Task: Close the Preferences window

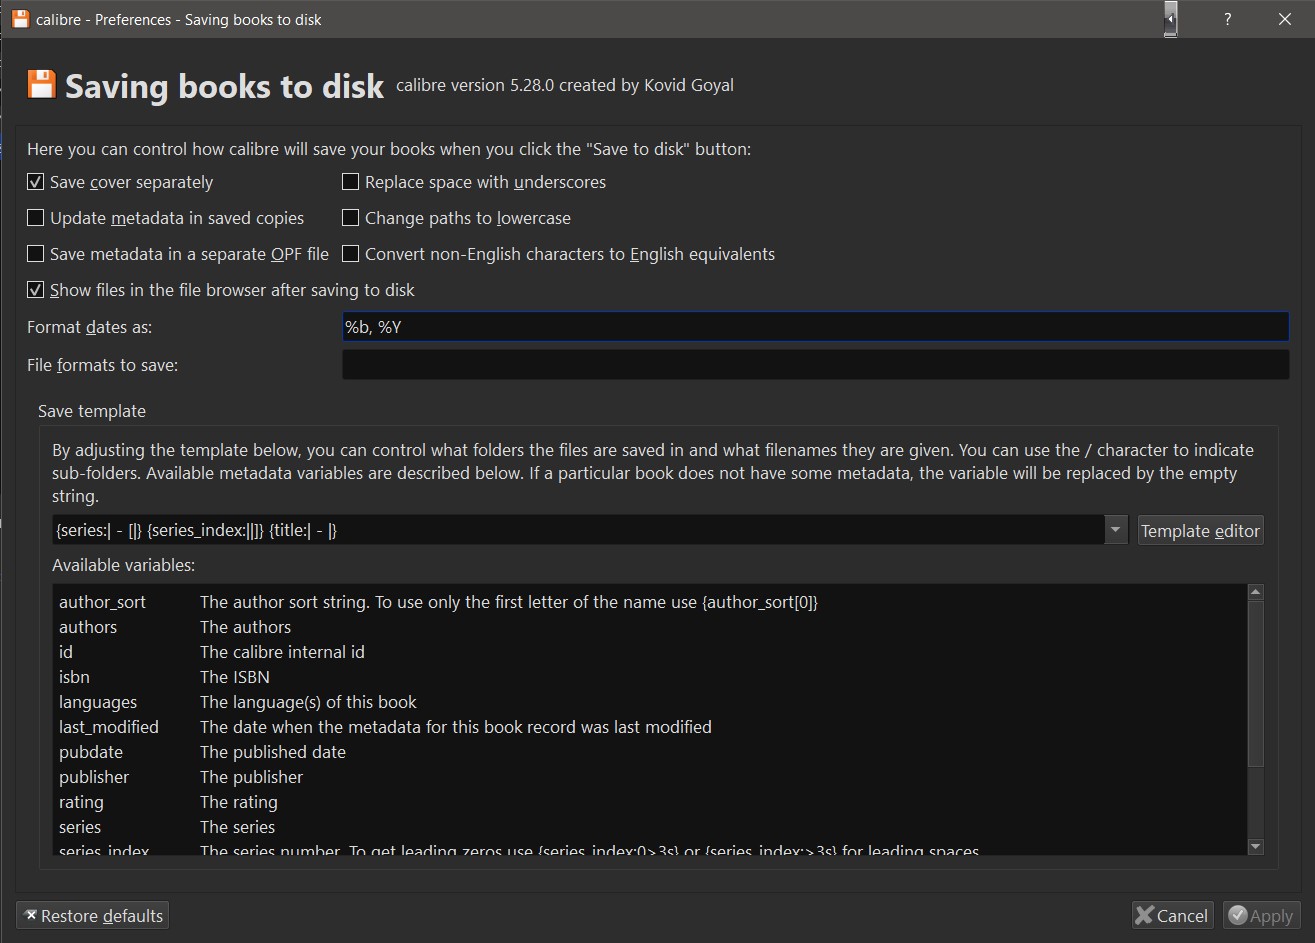Action: (1285, 19)
